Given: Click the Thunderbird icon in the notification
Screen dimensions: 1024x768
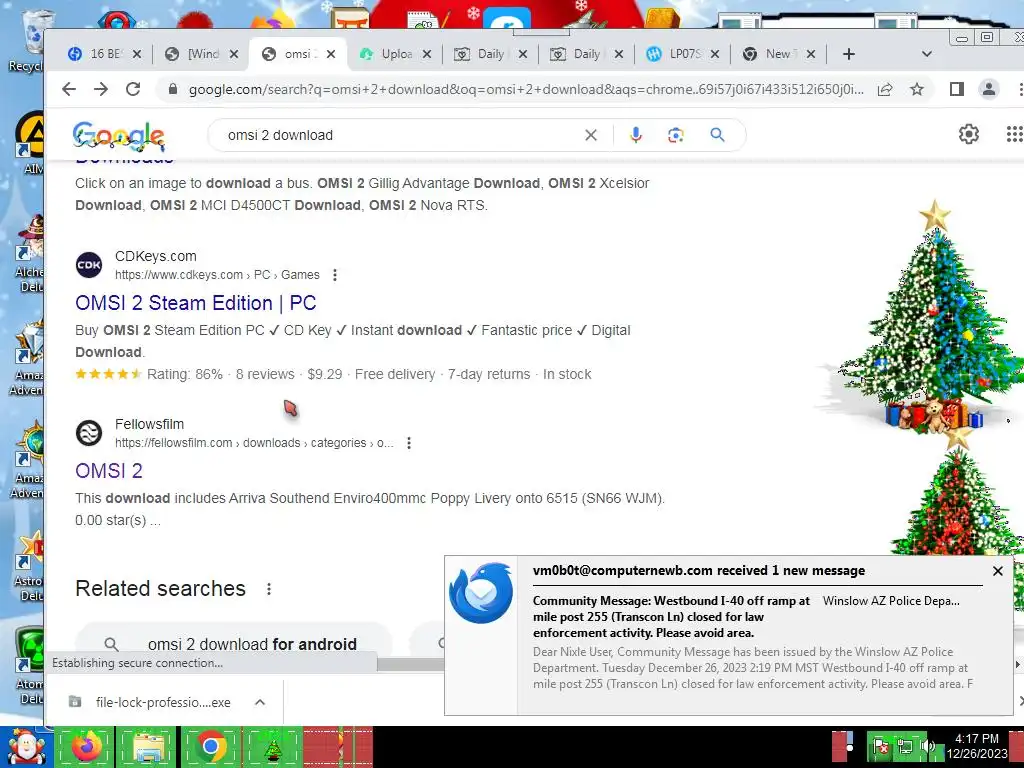Looking at the screenshot, I should [x=481, y=593].
